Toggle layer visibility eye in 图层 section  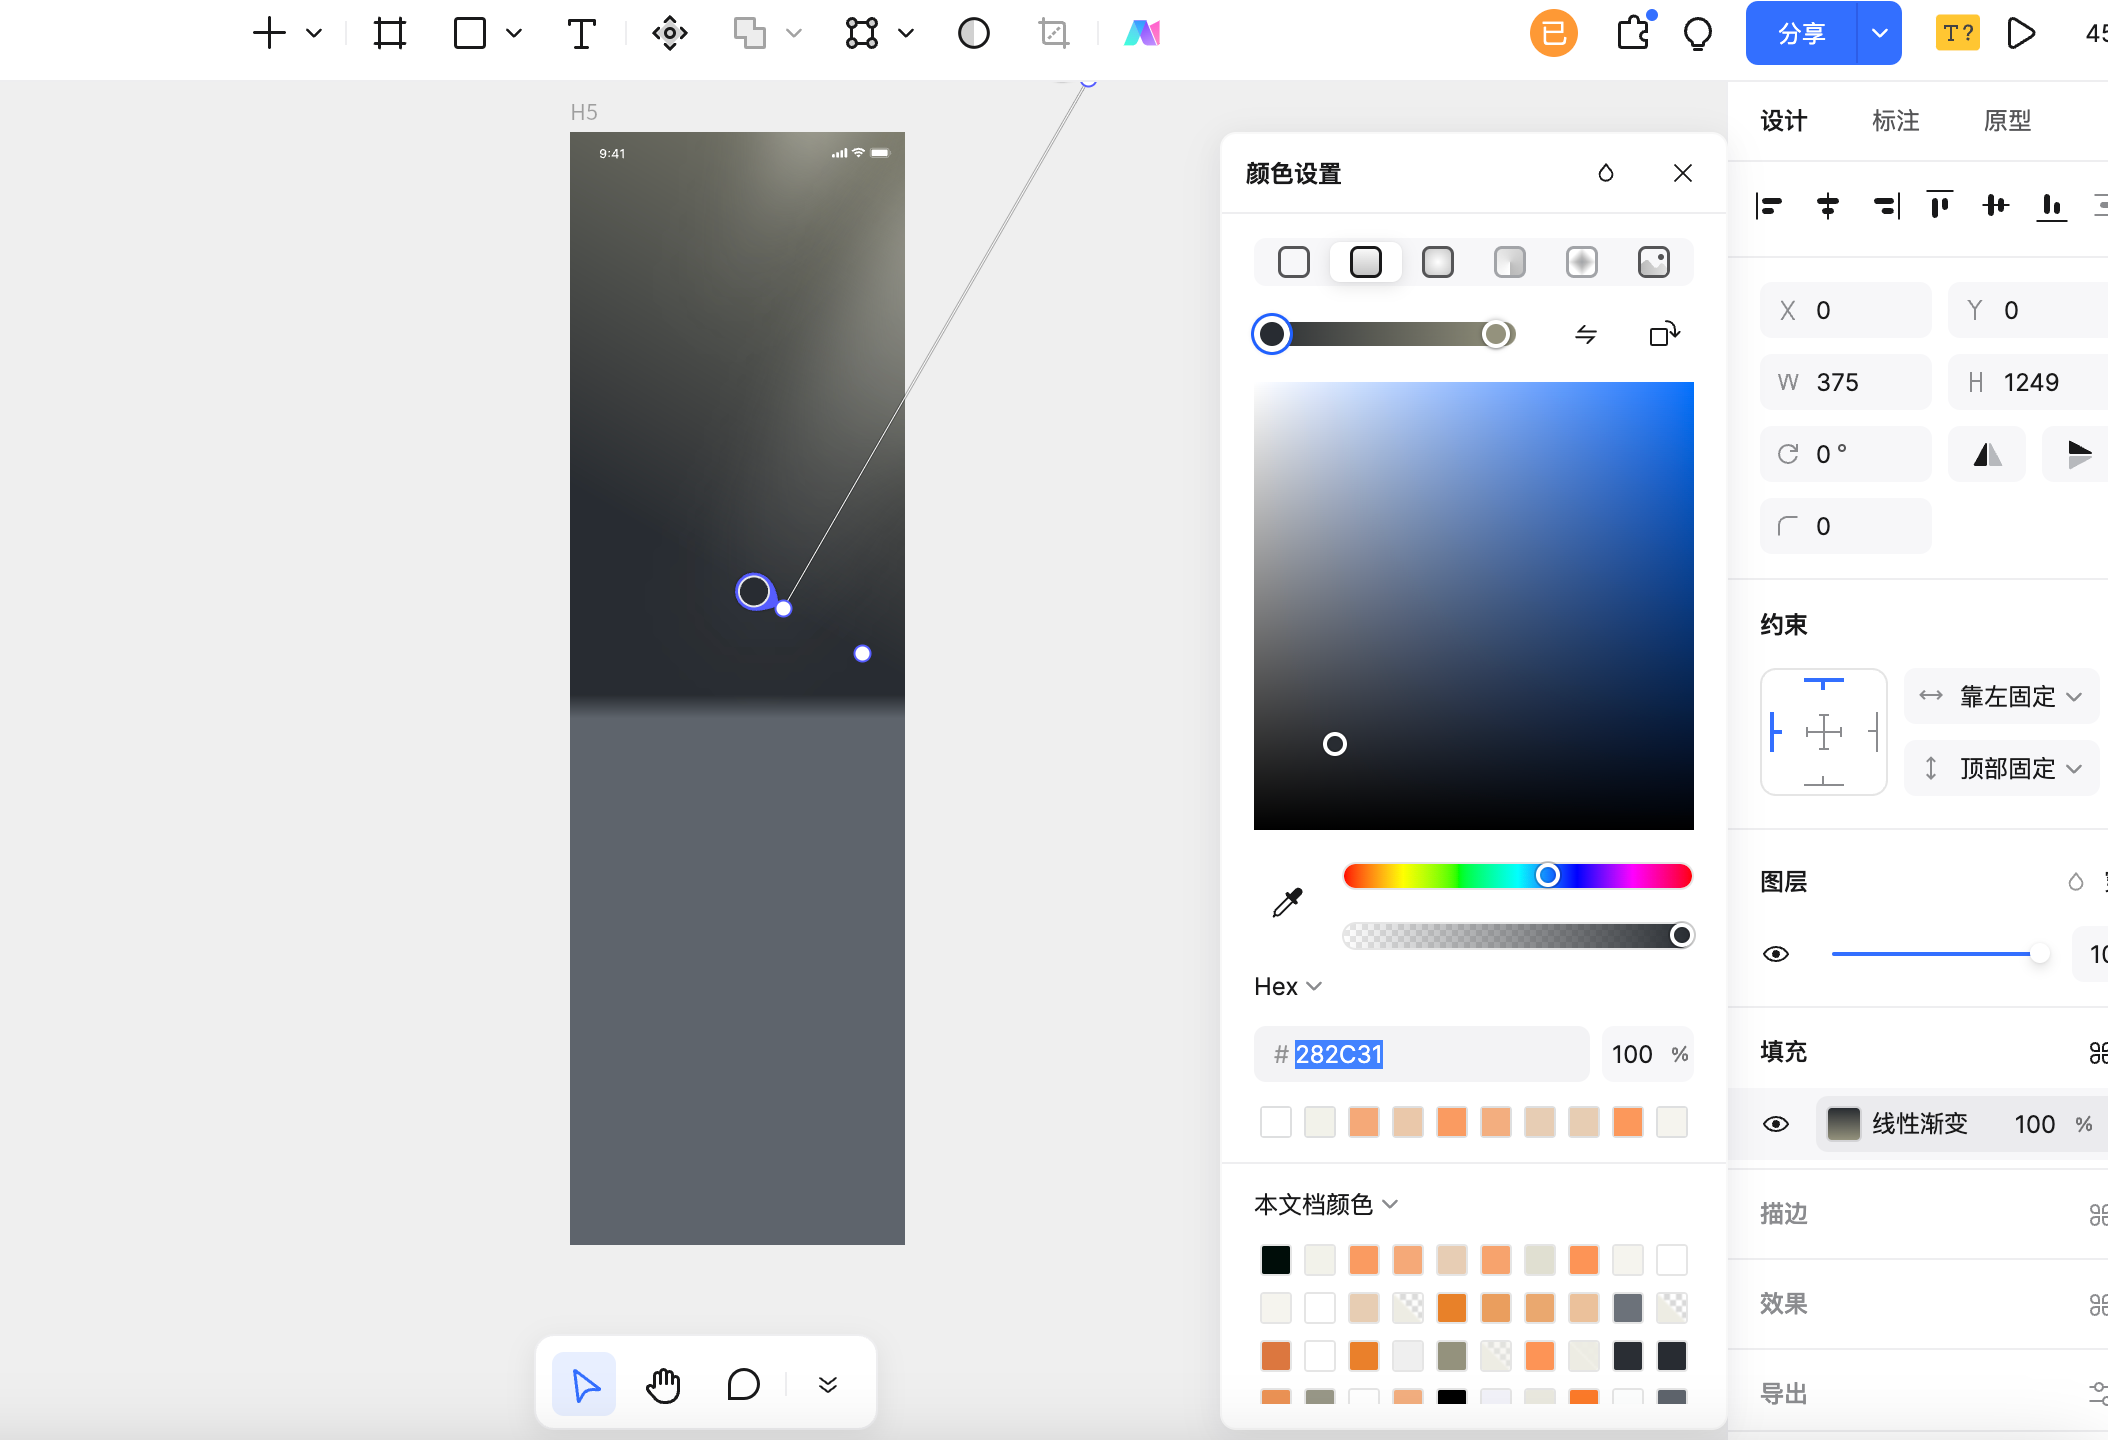coord(1775,954)
